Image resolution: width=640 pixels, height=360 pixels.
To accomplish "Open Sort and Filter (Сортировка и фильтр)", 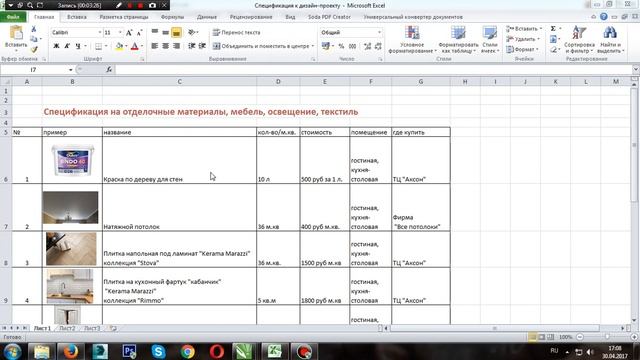I will click(579, 40).
